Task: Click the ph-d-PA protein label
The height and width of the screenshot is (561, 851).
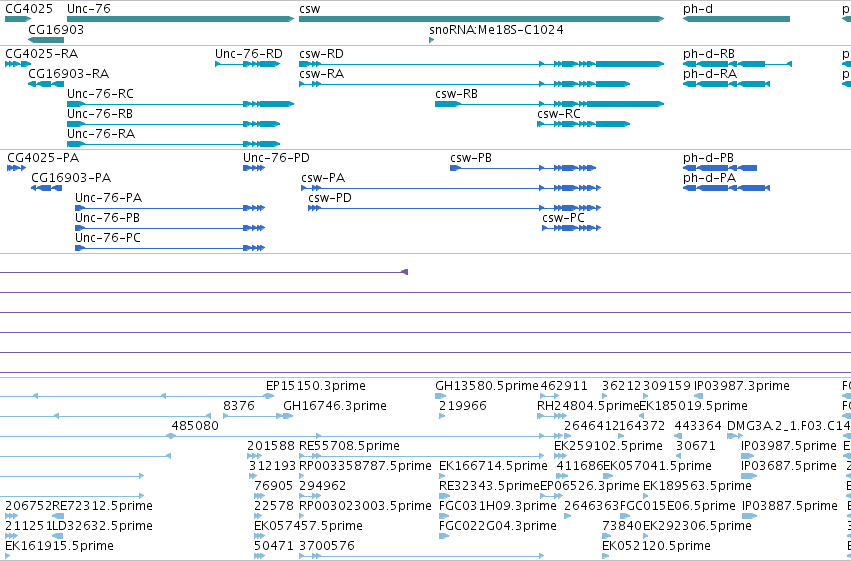Action: coord(709,178)
